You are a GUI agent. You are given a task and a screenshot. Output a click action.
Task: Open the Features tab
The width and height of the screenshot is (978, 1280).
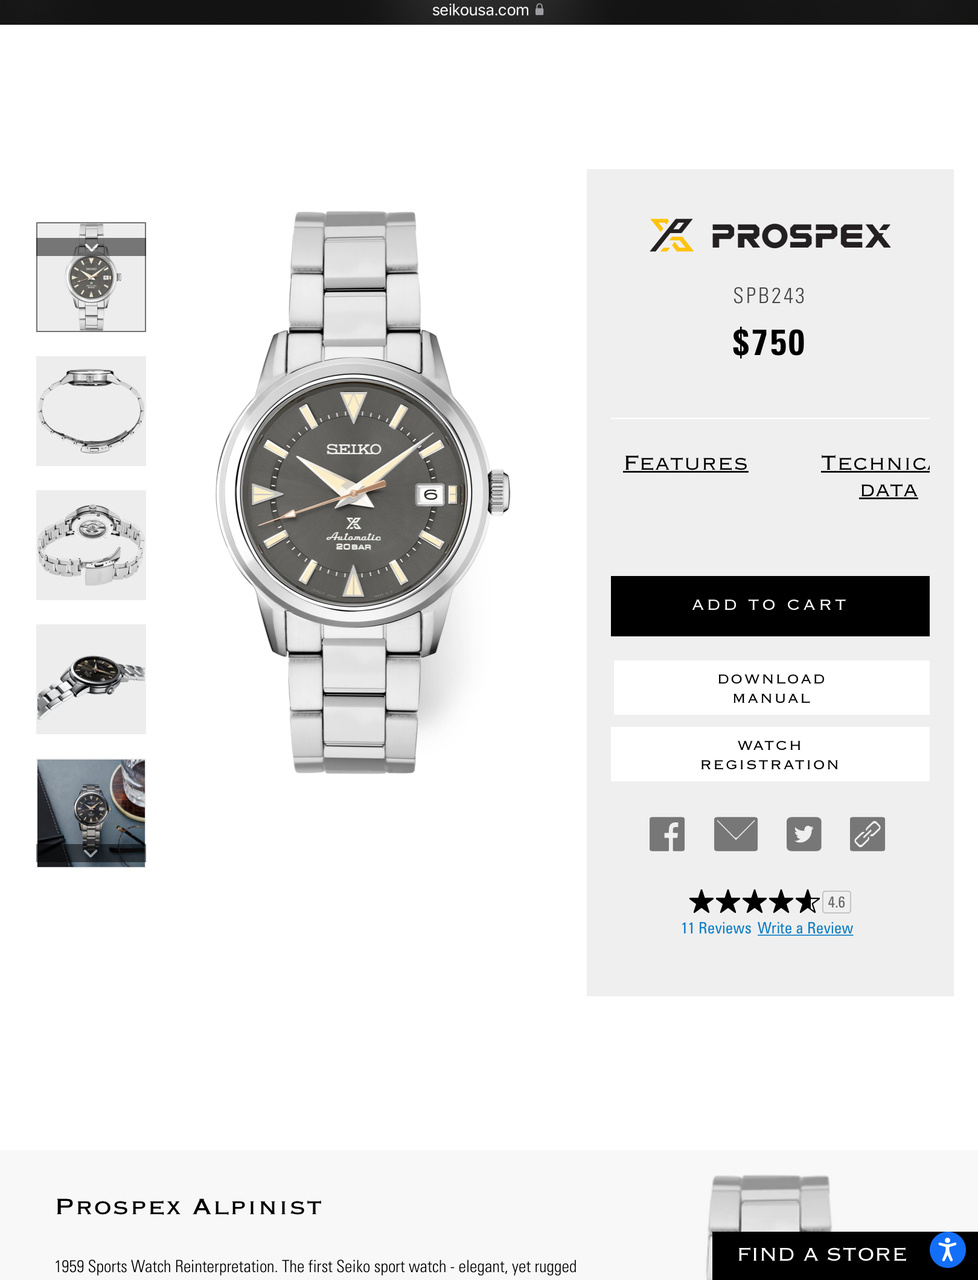point(686,463)
